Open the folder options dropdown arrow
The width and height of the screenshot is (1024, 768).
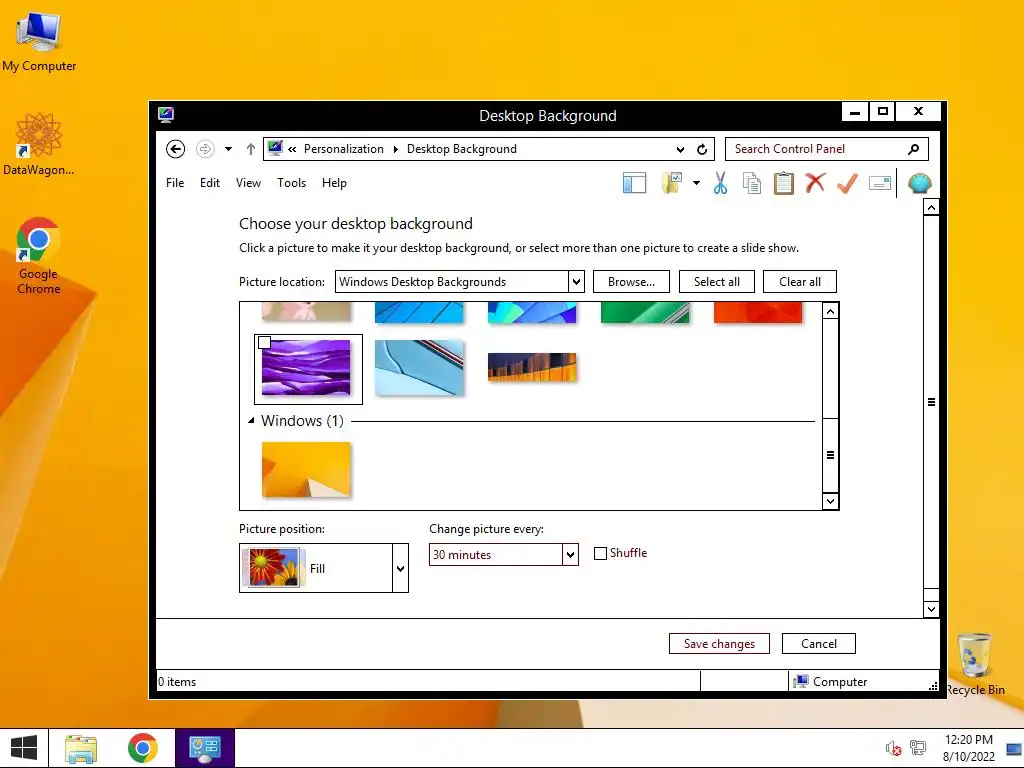[696, 183]
